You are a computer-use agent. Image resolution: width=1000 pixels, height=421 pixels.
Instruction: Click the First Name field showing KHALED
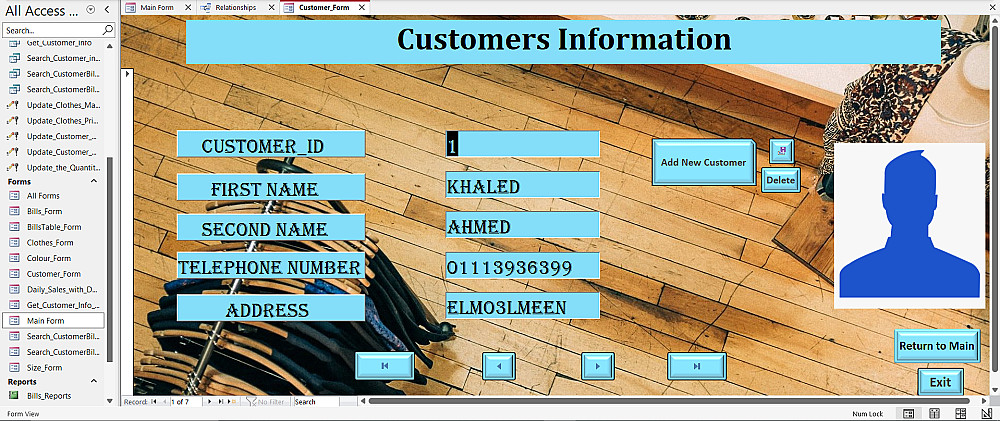(x=522, y=185)
